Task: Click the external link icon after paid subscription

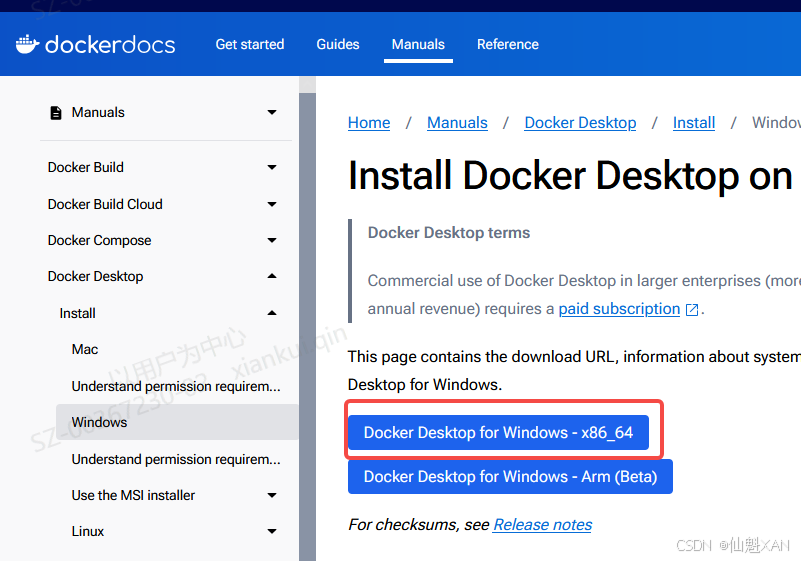Action: tap(692, 310)
